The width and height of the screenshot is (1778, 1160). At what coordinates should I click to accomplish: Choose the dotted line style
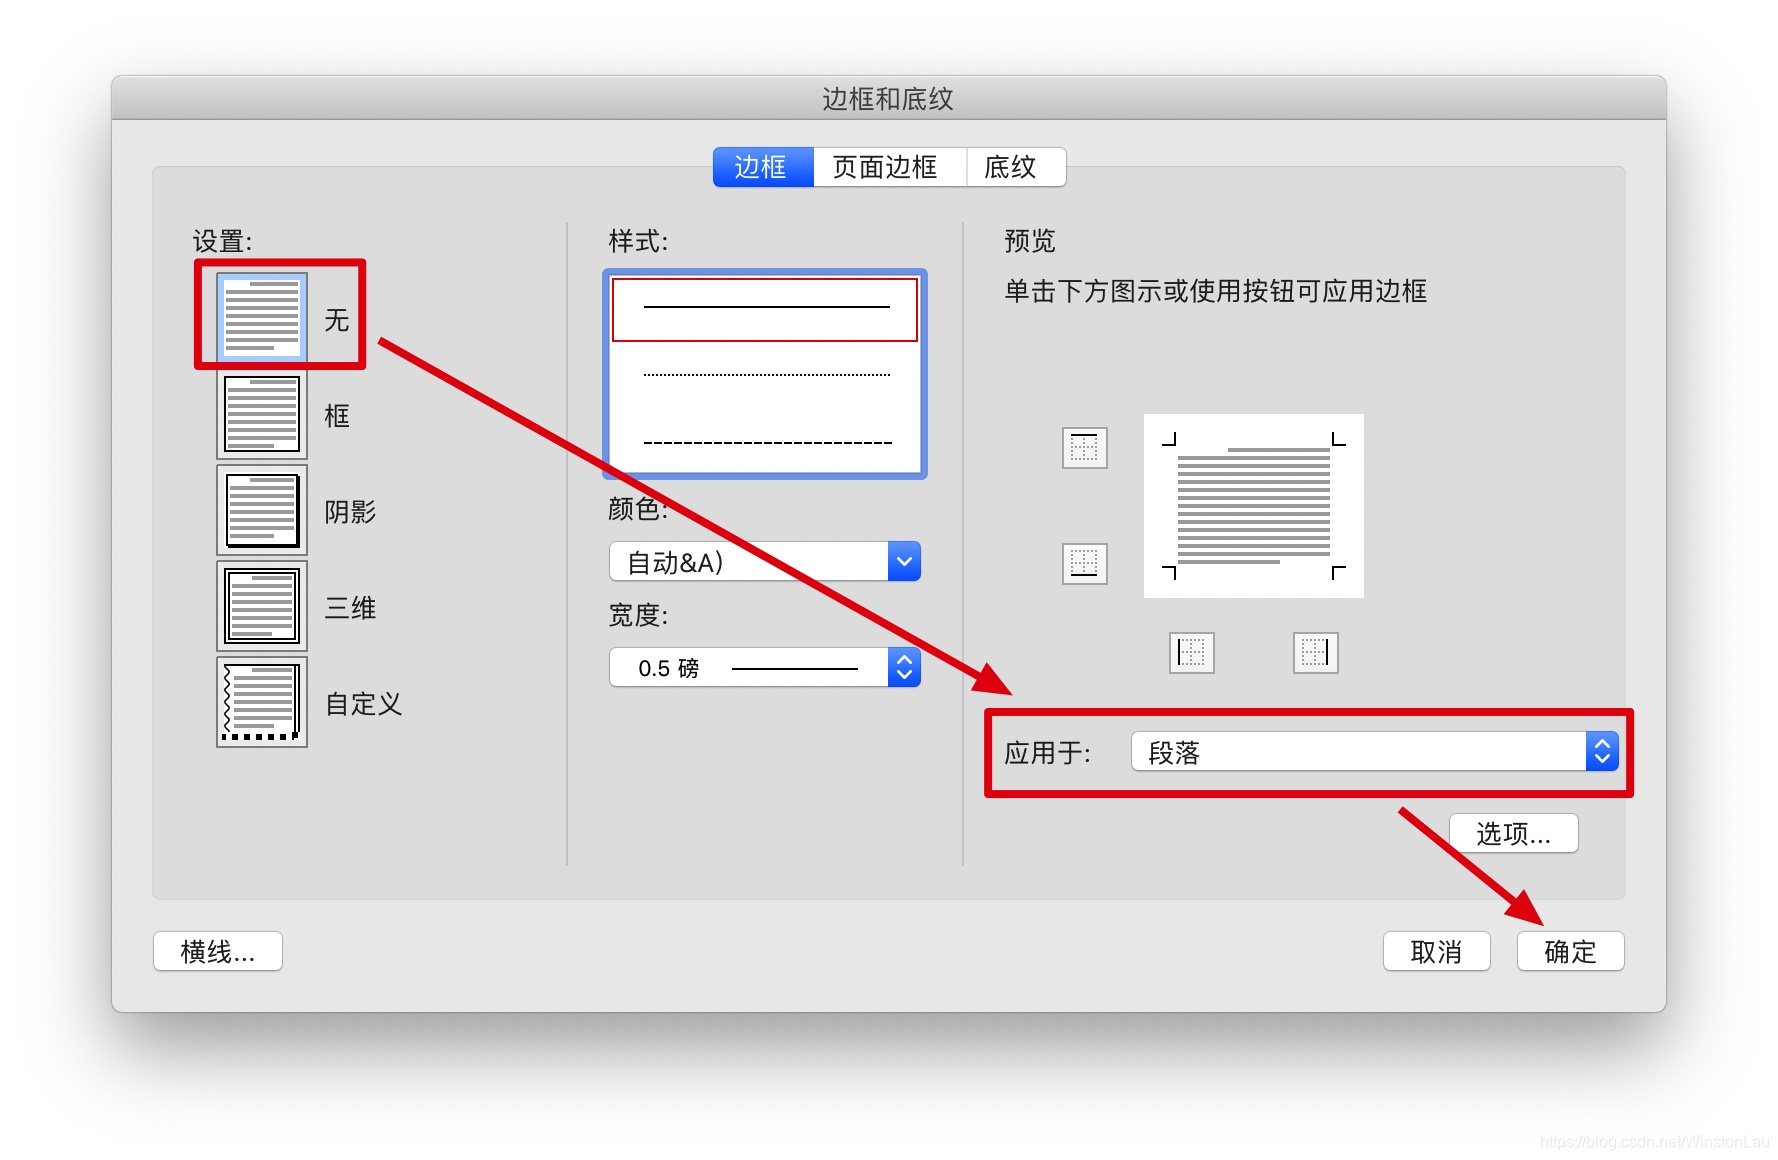[765, 375]
